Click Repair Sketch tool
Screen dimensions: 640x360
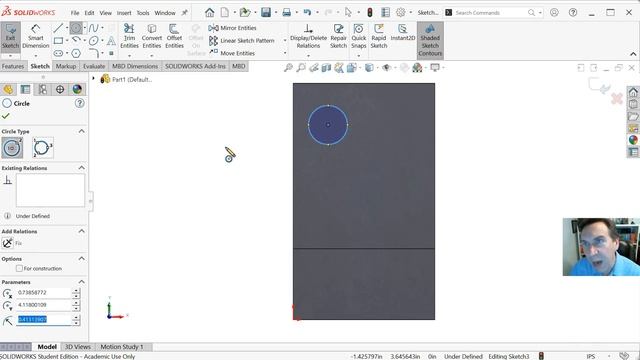pyautogui.click(x=338, y=36)
